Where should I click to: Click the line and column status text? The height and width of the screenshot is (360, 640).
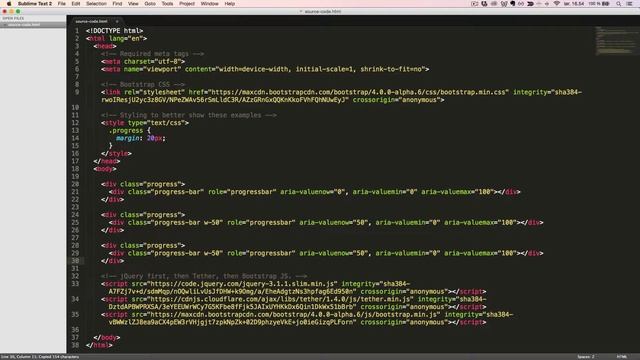tap(40, 357)
